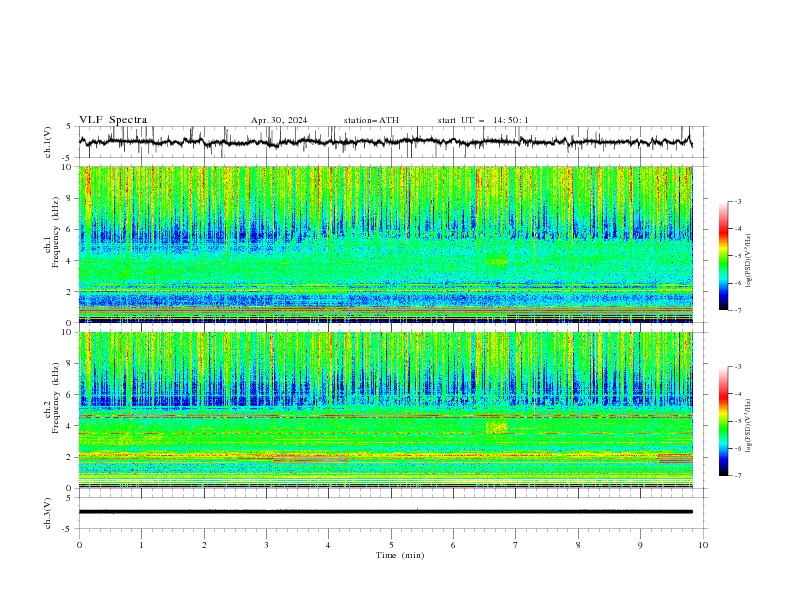Select the ch.1 colorbar "log(PSD)(V²/Hz)" label
The height and width of the screenshot is (612, 792).
click(x=748, y=261)
